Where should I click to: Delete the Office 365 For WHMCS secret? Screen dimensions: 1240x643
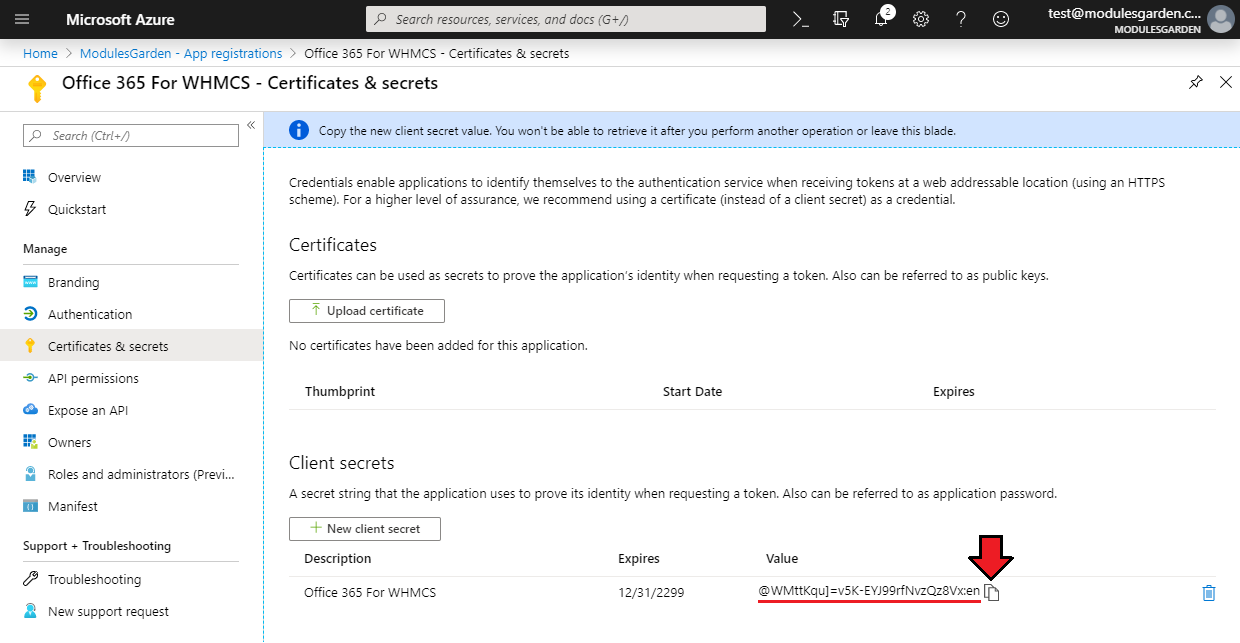coord(1208,592)
